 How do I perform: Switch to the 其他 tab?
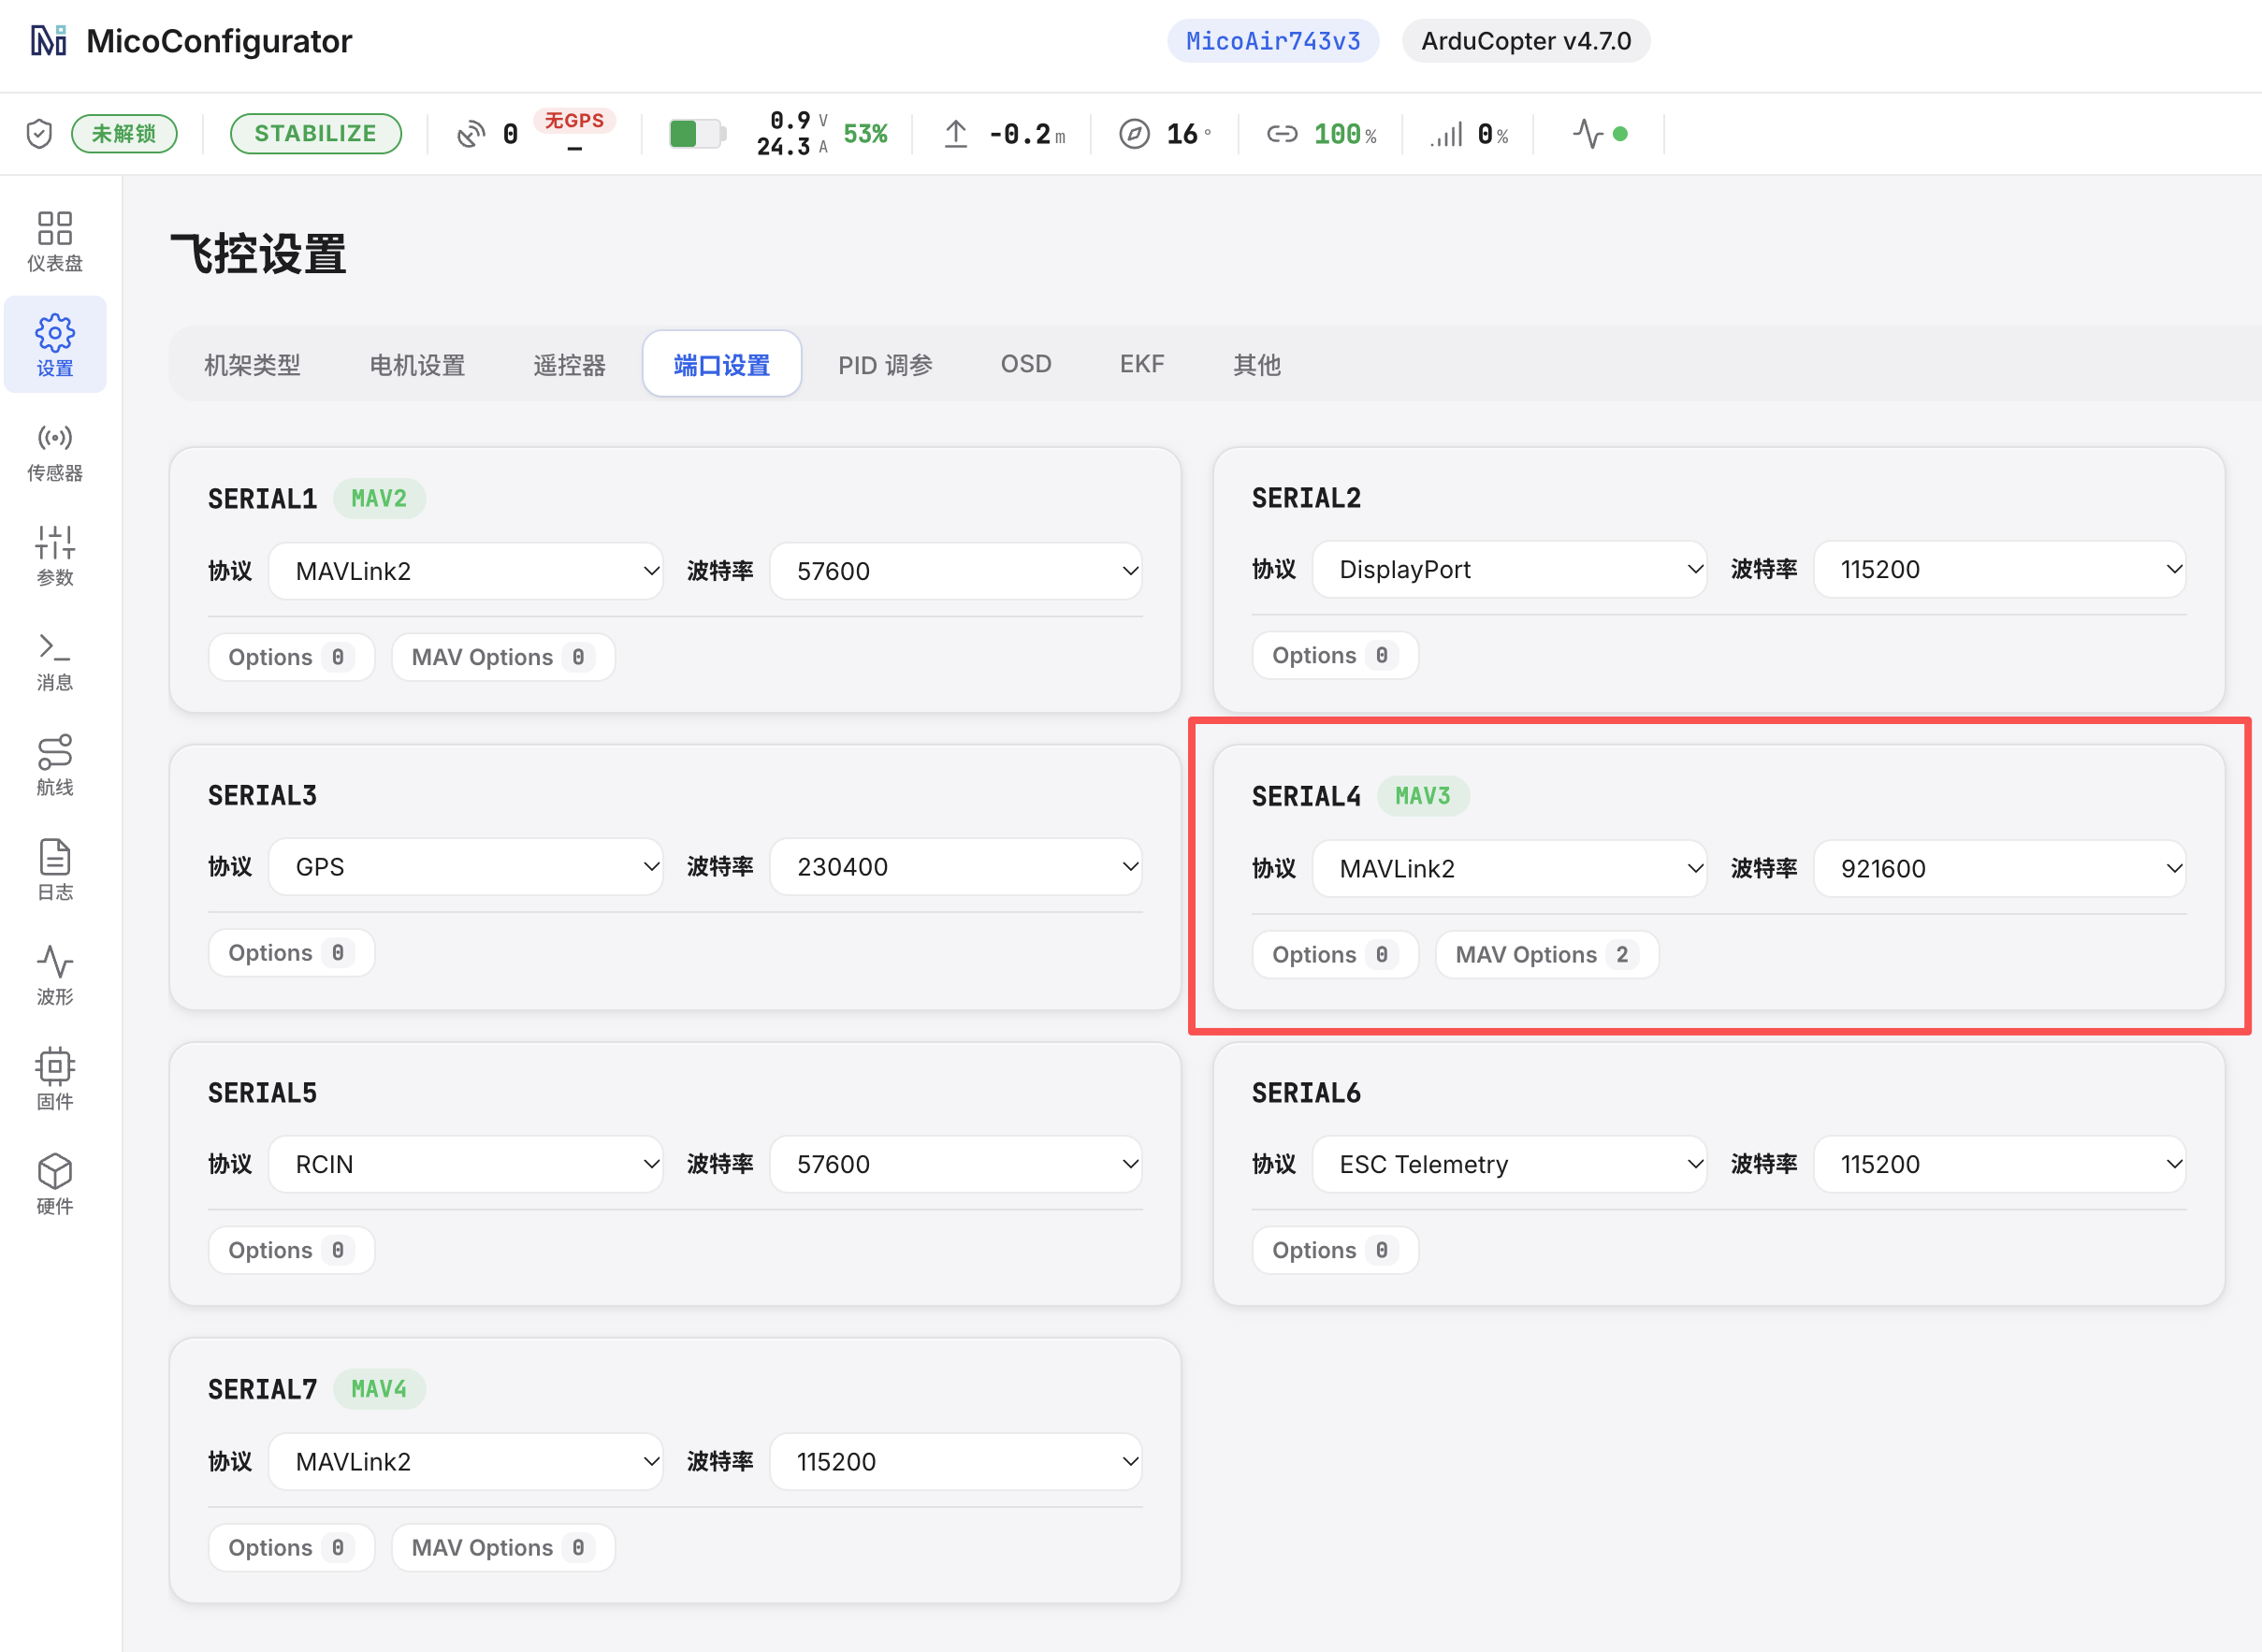[1257, 364]
